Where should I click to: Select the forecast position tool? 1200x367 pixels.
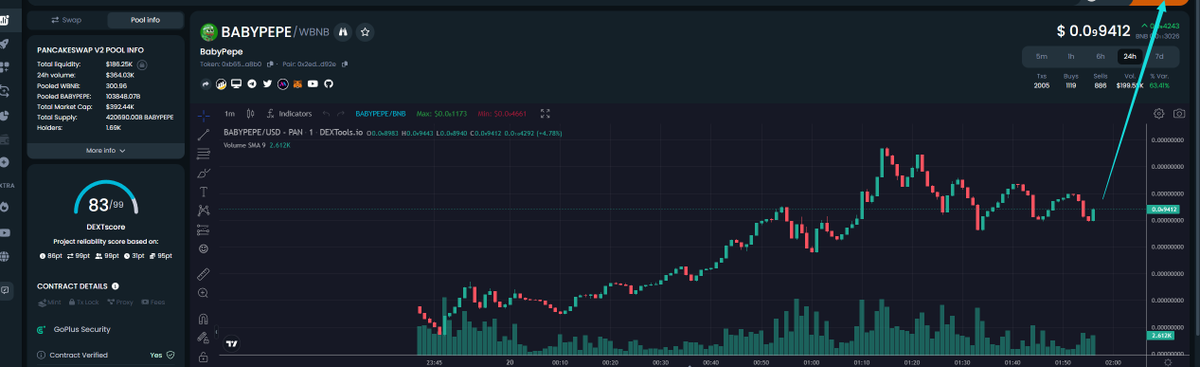[x=203, y=229]
